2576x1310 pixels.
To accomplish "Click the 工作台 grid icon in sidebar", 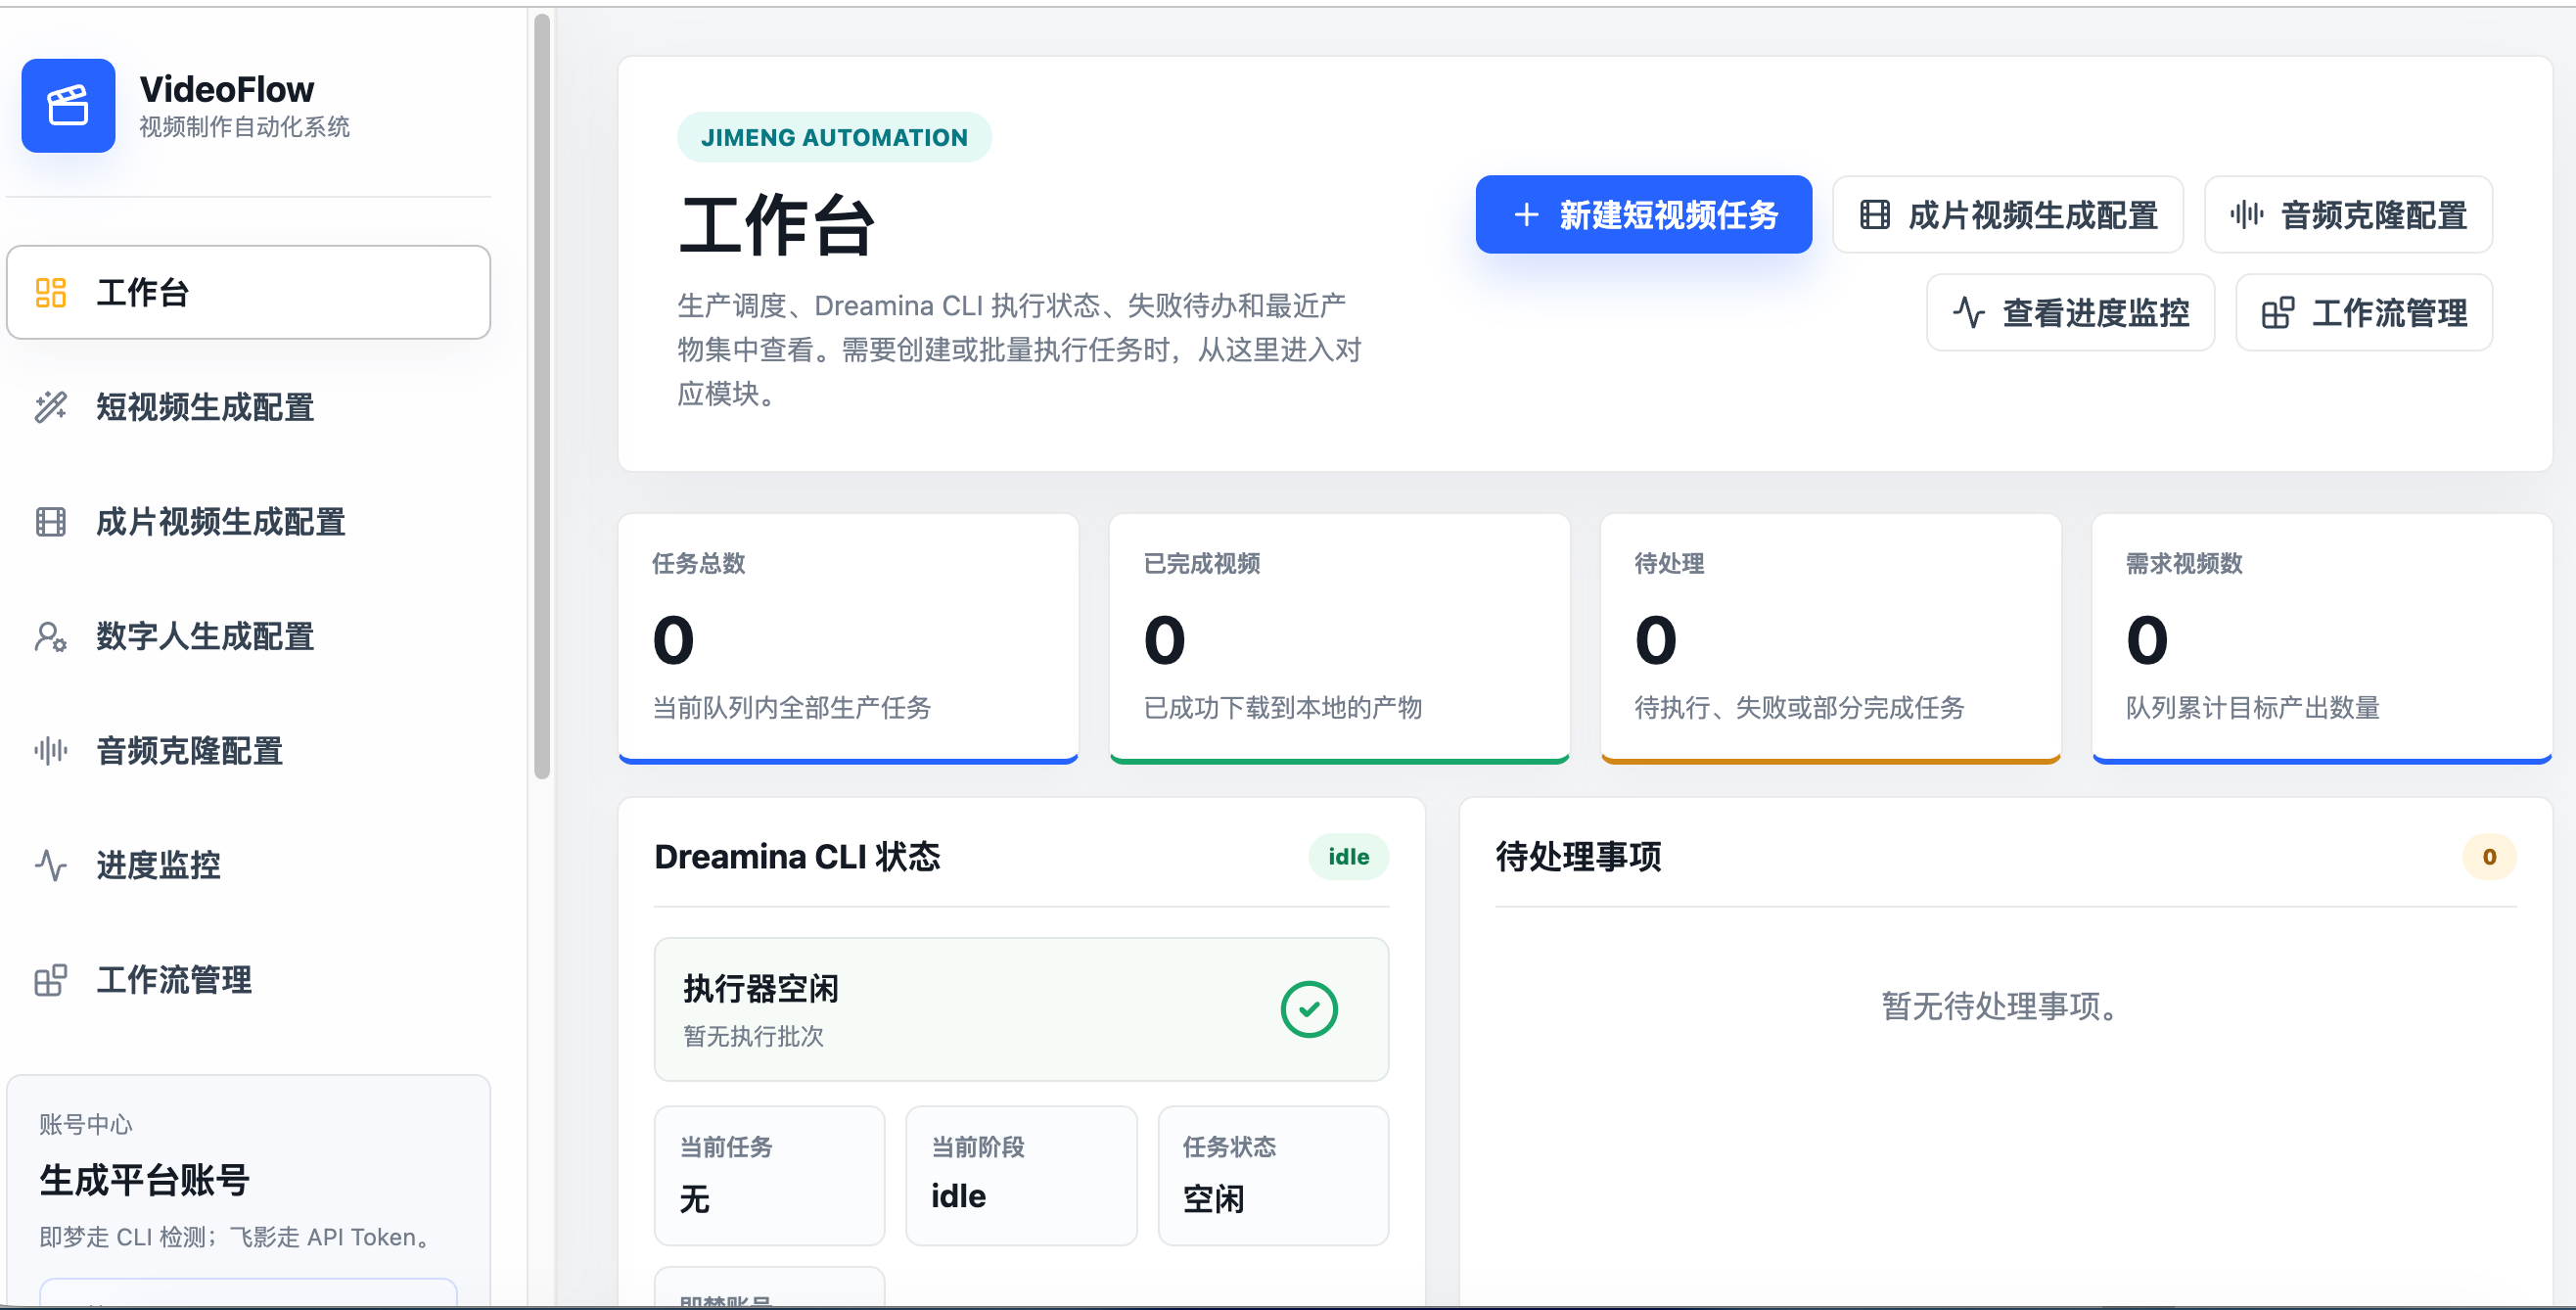I will [50, 292].
